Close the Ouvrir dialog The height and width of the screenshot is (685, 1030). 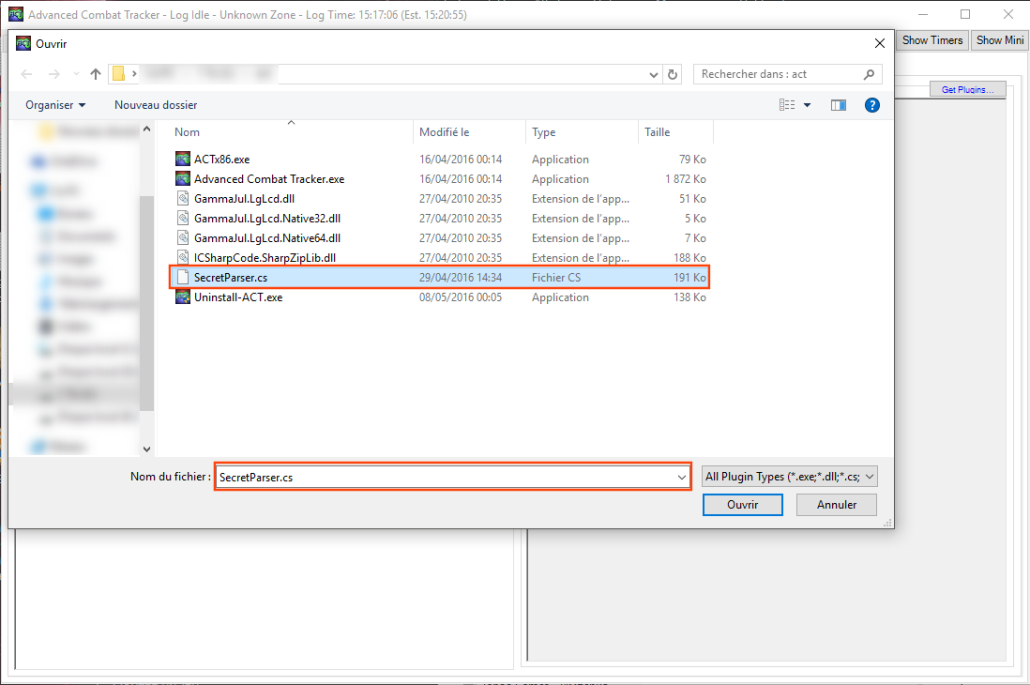(x=880, y=43)
